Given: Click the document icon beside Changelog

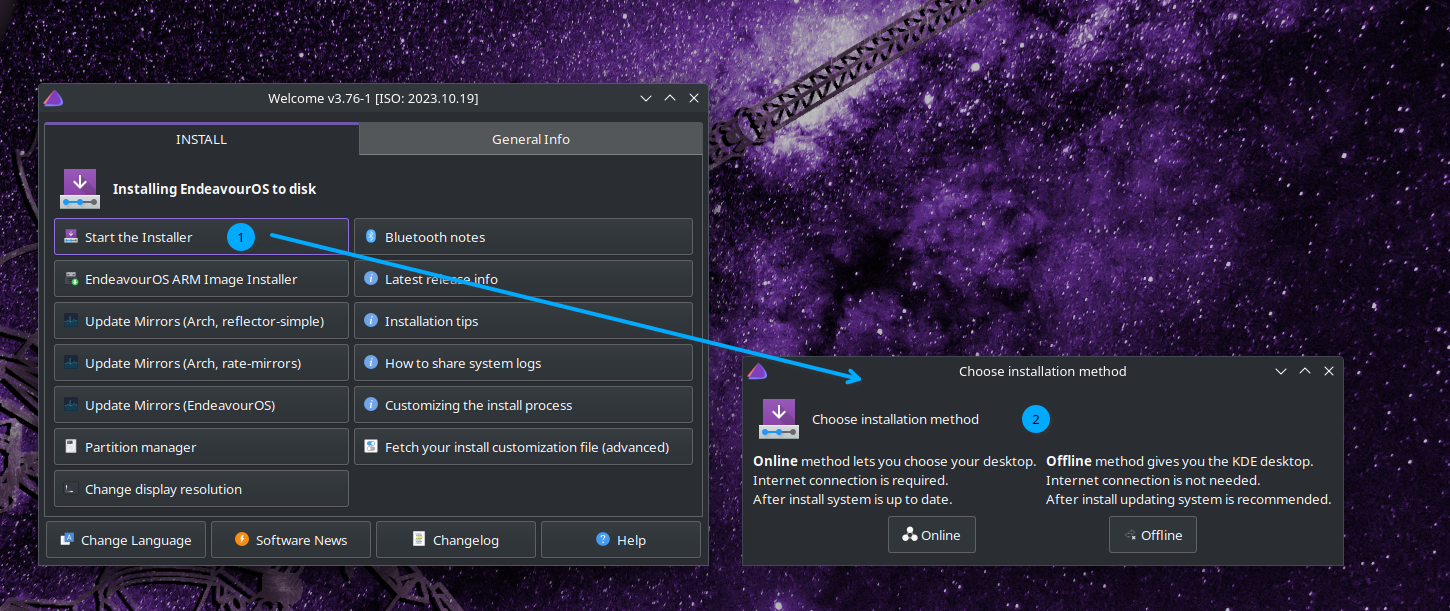Looking at the screenshot, I should [x=419, y=539].
